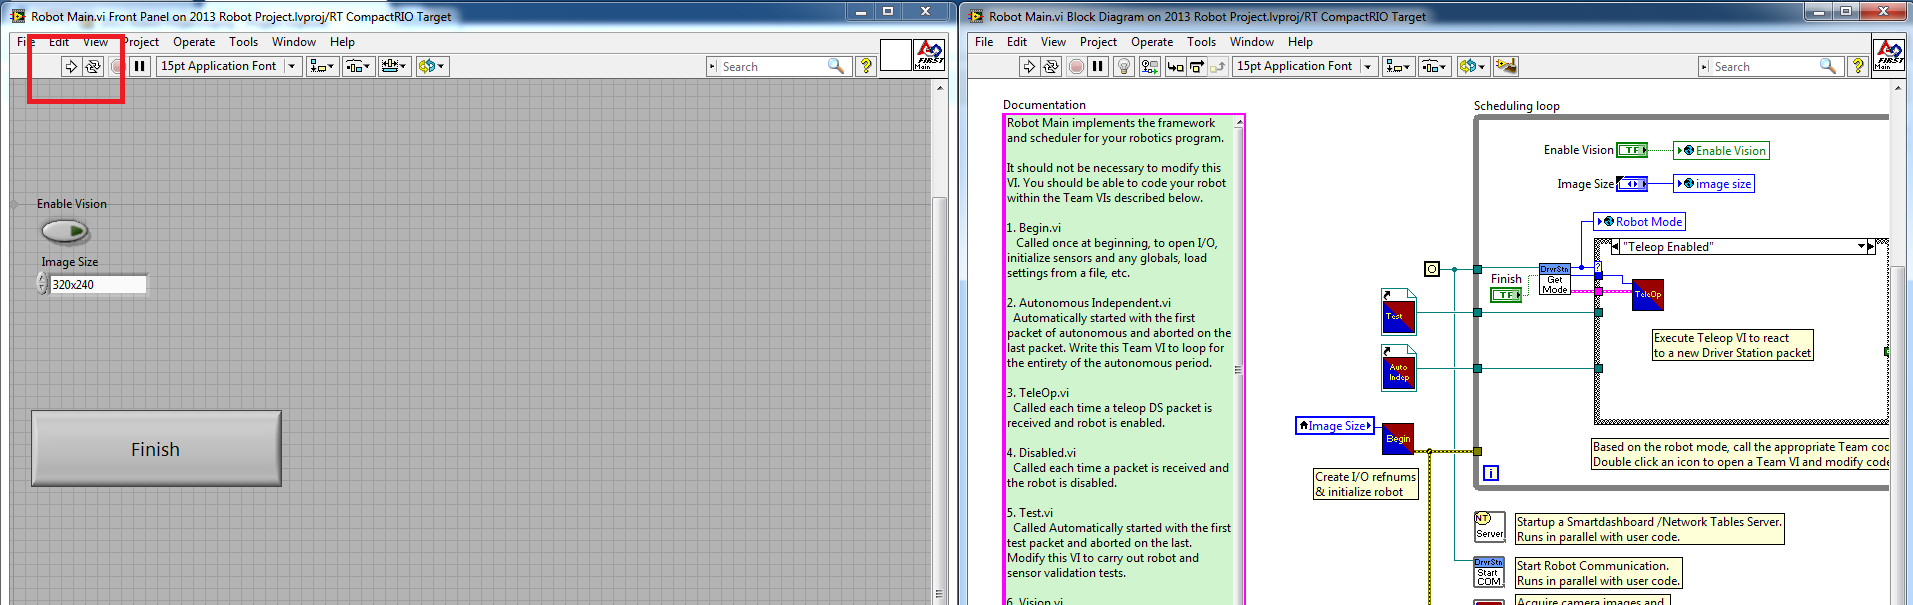This screenshot has width=1913, height=605.
Task: Open Distribute Objects menu in Front Panel toolbar
Action: pos(358,66)
